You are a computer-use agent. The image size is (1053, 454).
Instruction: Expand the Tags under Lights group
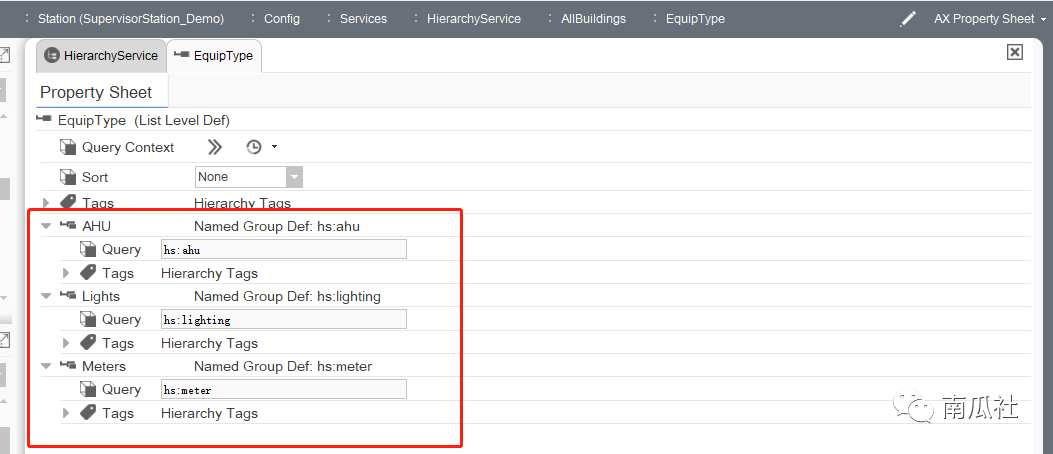point(66,343)
